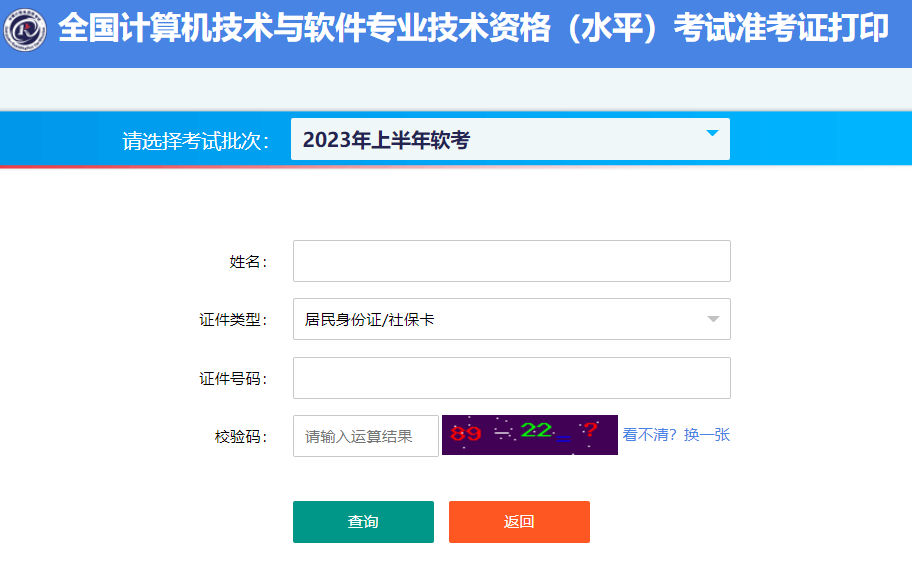Click the 请选择考试批次 label text
Screen dimensions: 912x570
click(195, 141)
